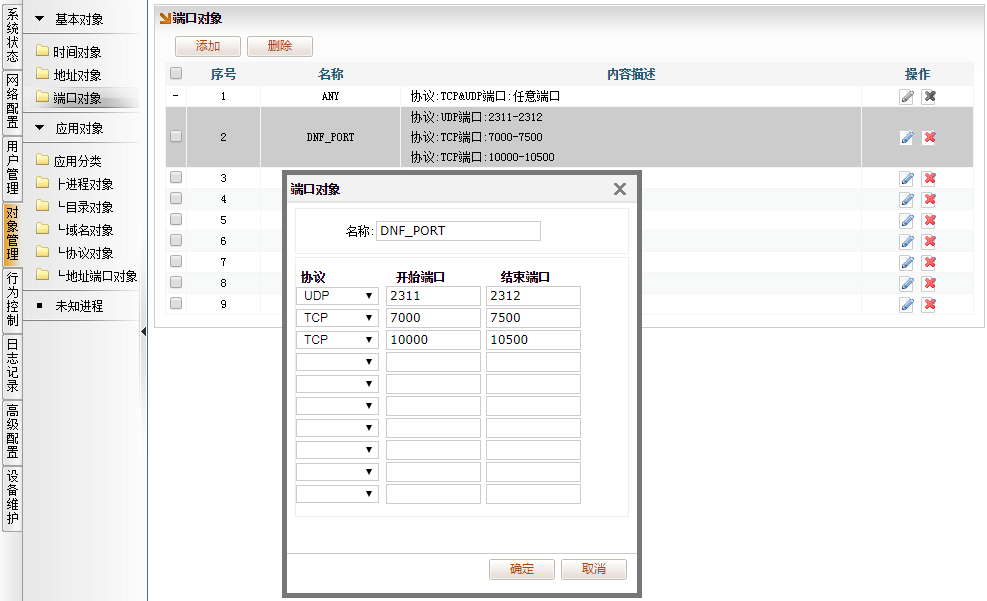Switch to the 日志记录 vertical tab

[12, 366]
